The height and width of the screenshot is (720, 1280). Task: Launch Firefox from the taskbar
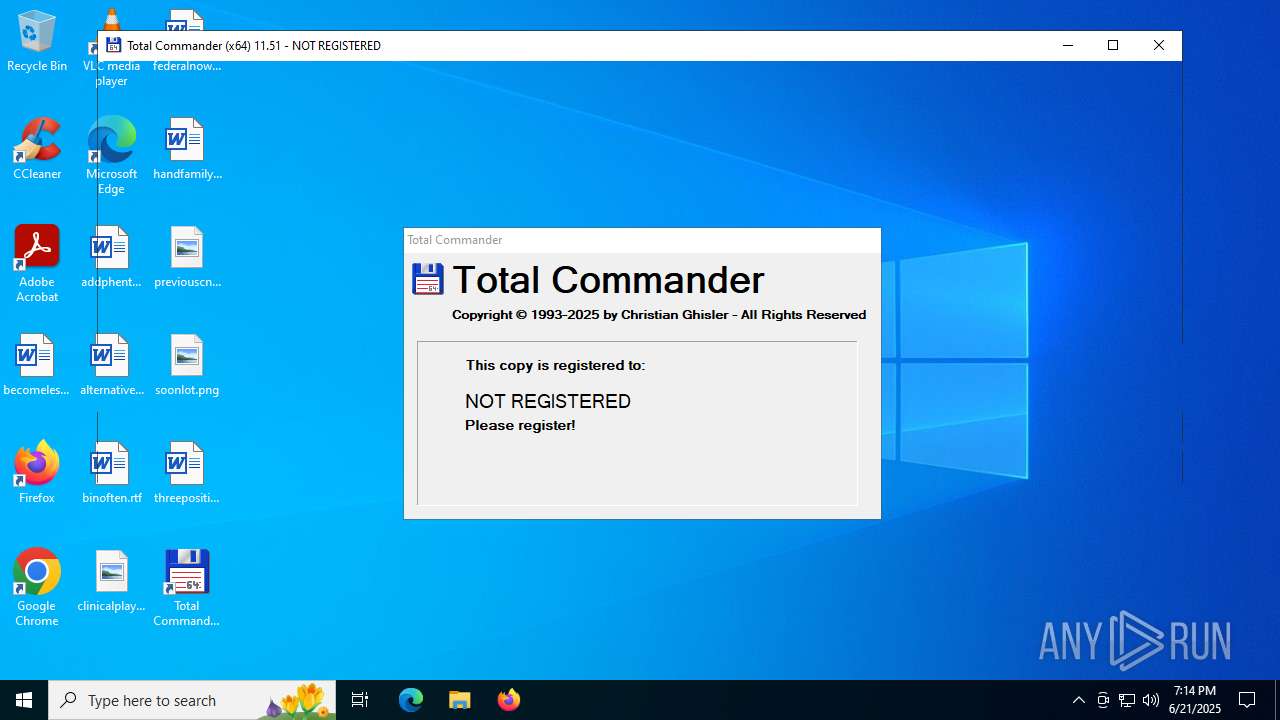pos(508,700)
